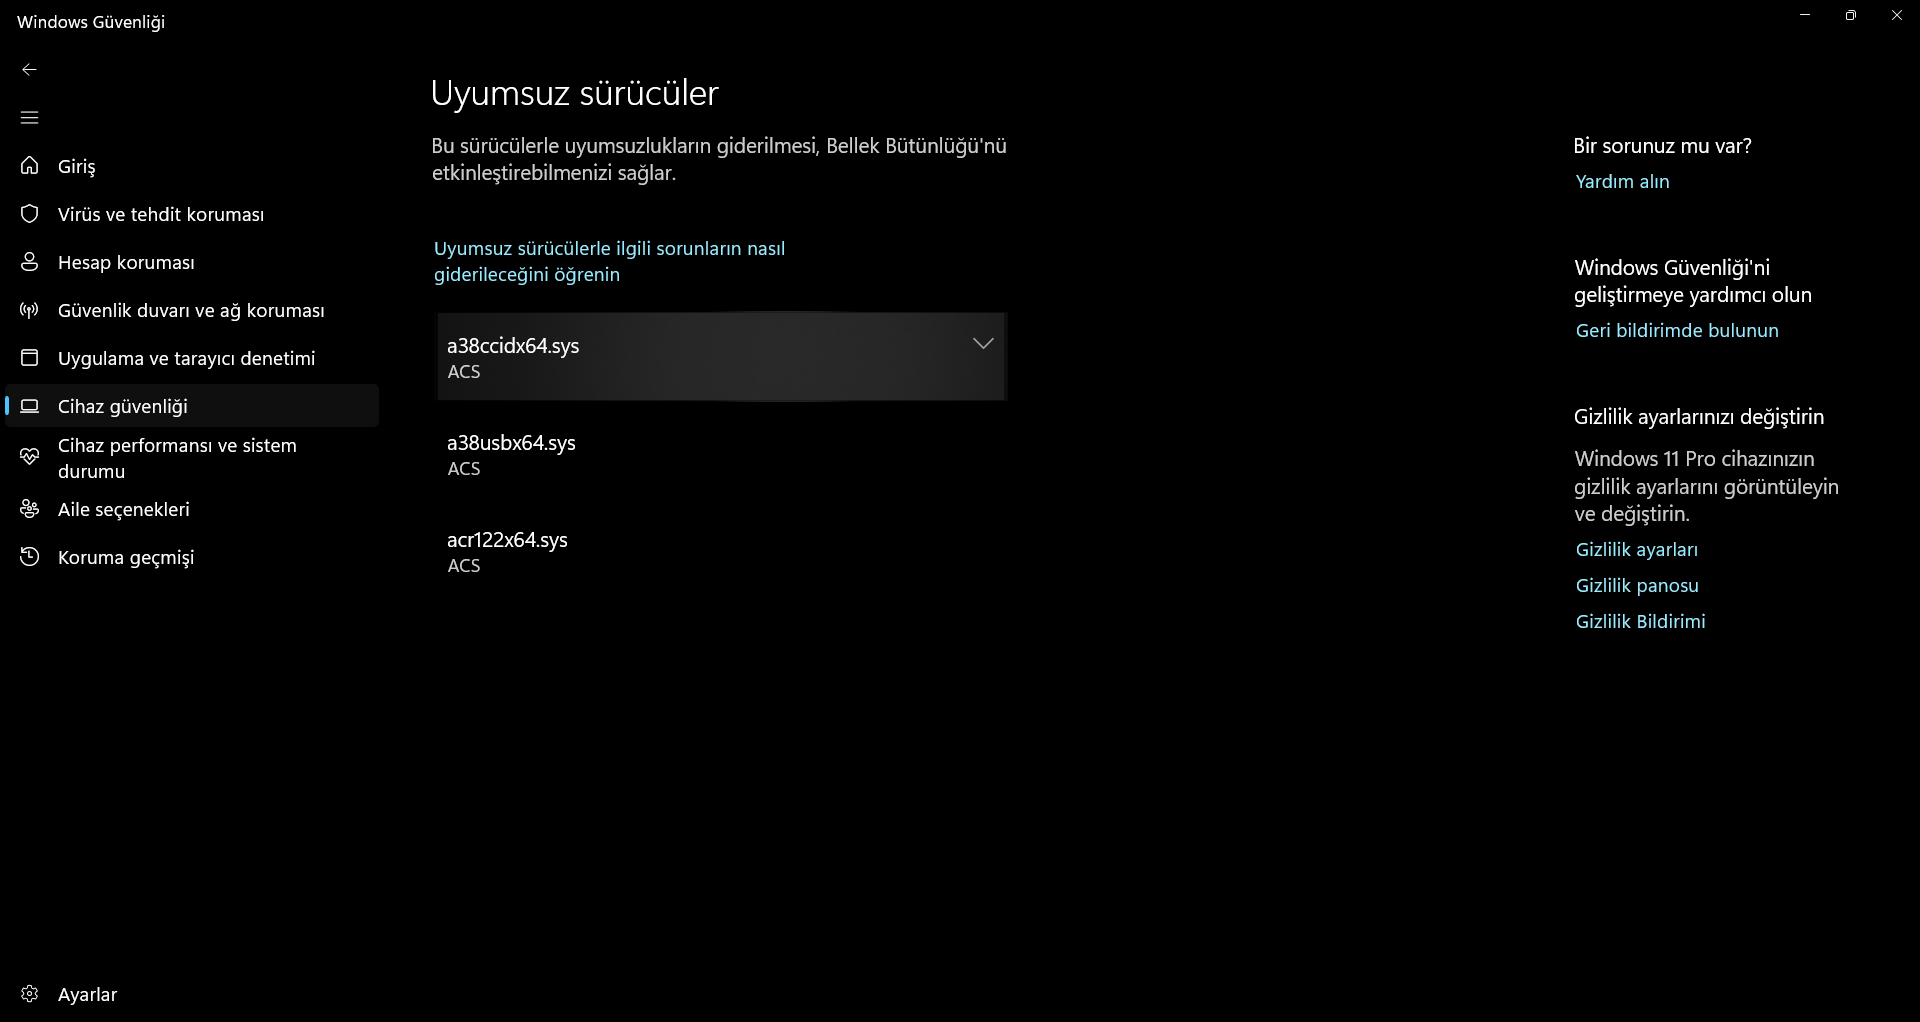Open the Gizlilik panosu link
Viewport: 1920px width, 1022px height.
tap(1637, 586)
